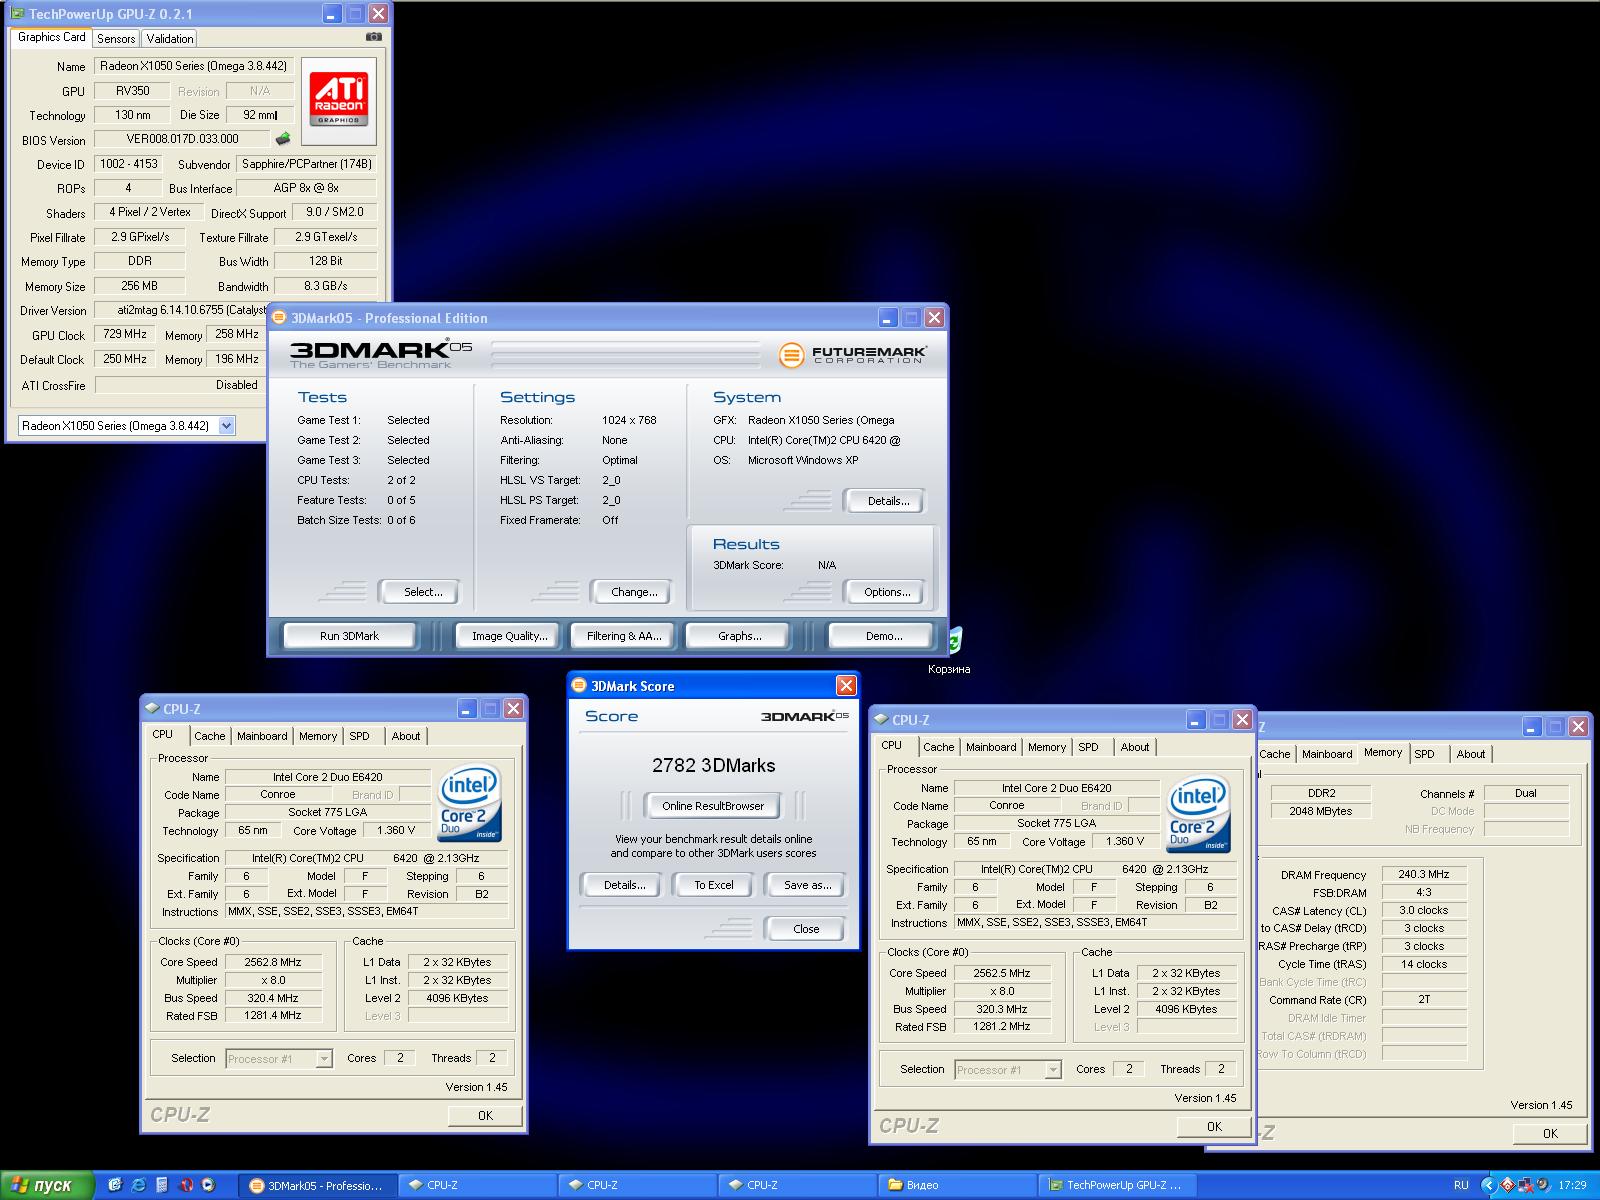Click the taskbar clock showing 17:29
Screen dimensions: 1600x1200
tap(1573, 1185)
